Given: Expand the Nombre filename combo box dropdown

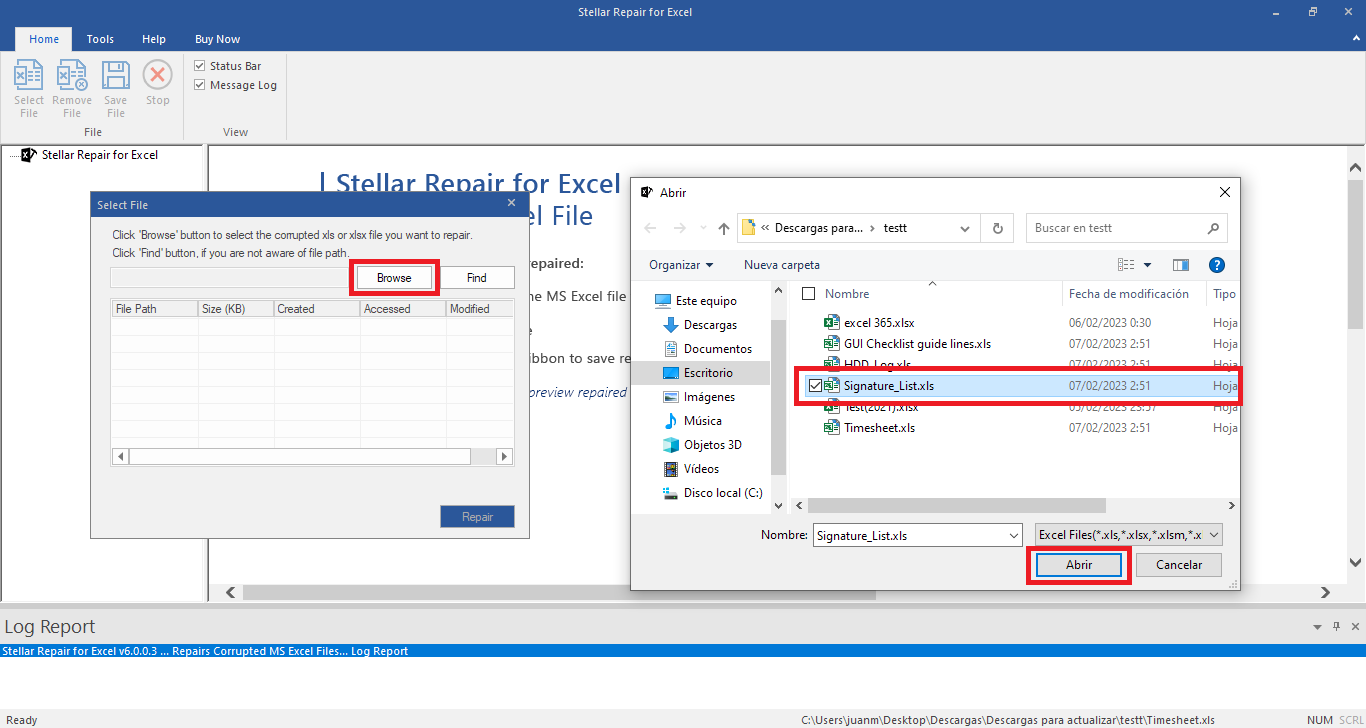Looking at the screenshot, I should click(x=1014, y=536).
